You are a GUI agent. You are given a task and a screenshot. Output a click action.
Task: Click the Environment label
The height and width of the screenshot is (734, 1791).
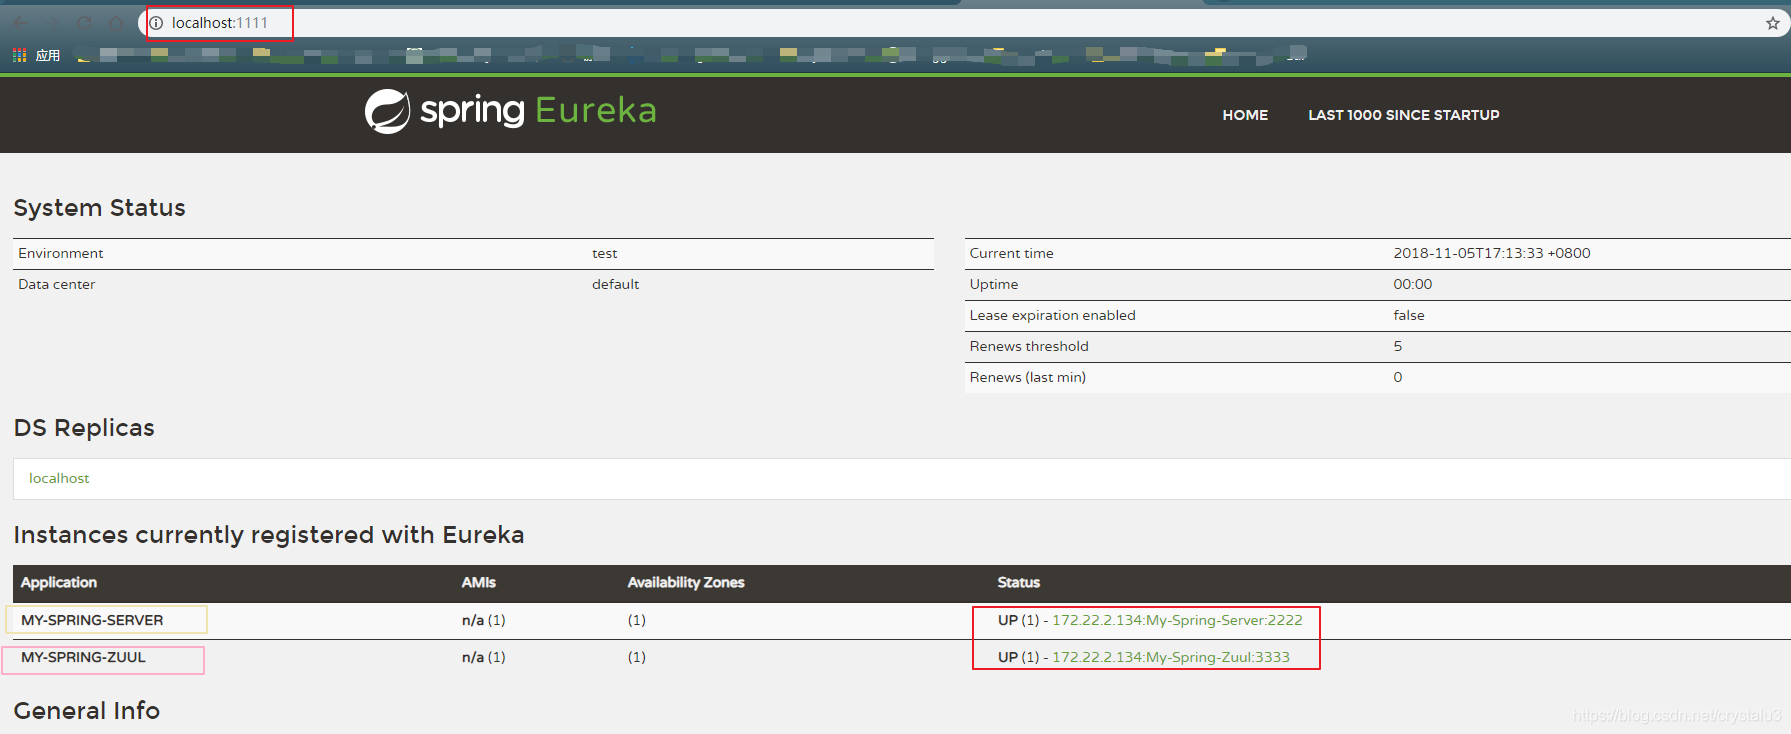60,253
